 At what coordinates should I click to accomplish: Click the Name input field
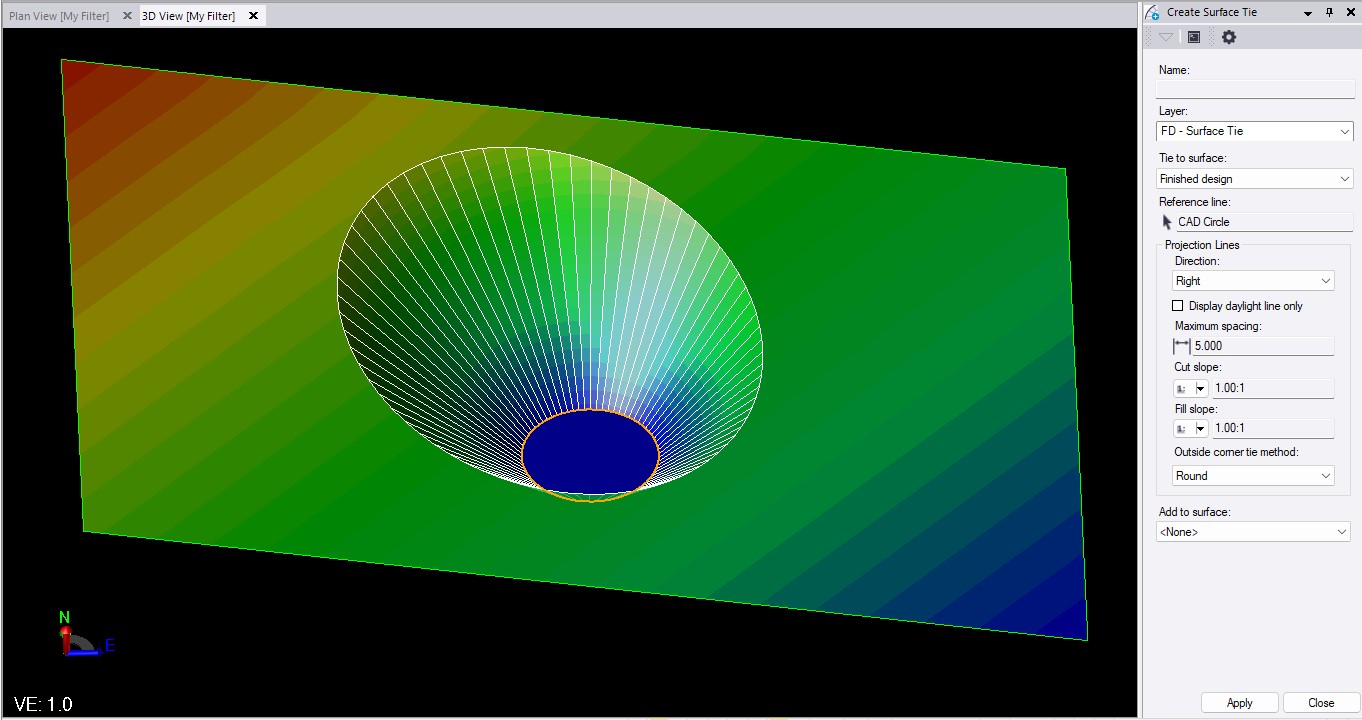[1255, 89]
